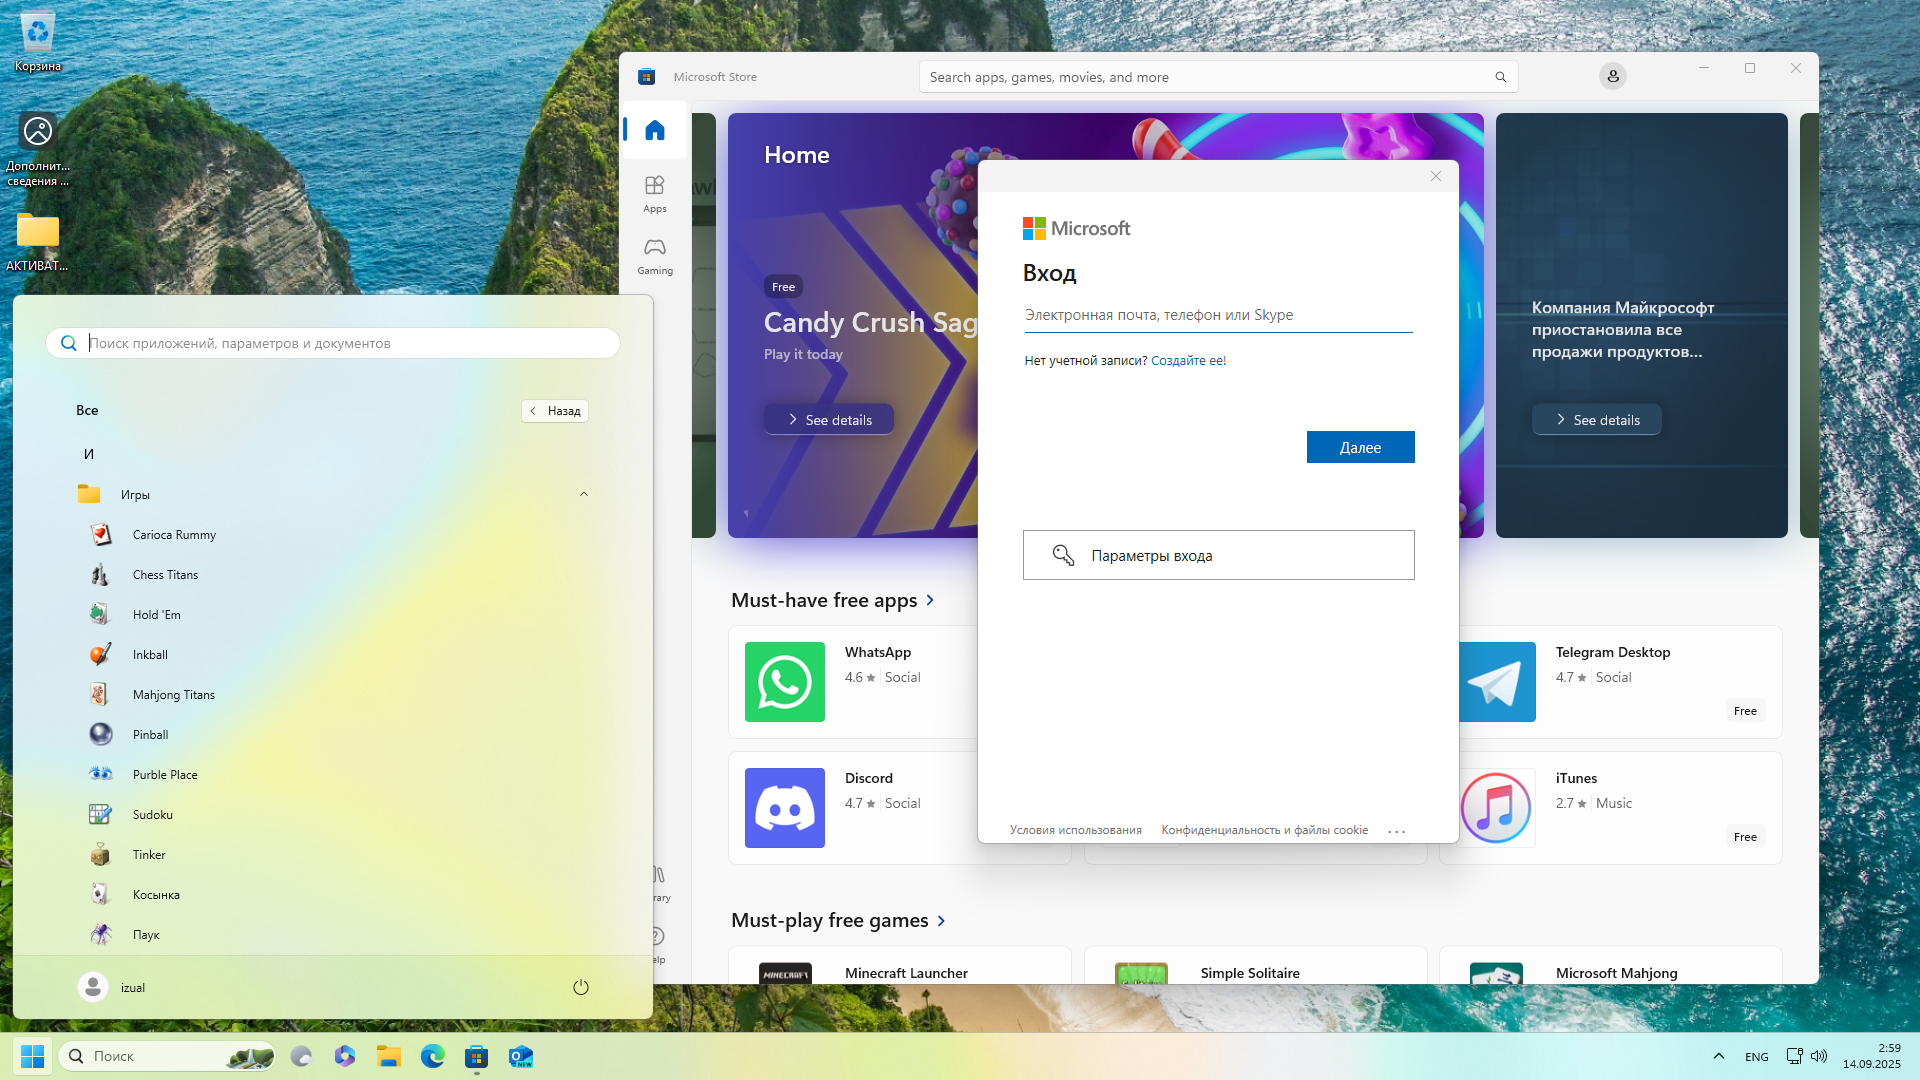Open Outlook from the taskbar
Image resolution: width=1920 pixels, height=1080 pixels.
[x=521, y=1056]
